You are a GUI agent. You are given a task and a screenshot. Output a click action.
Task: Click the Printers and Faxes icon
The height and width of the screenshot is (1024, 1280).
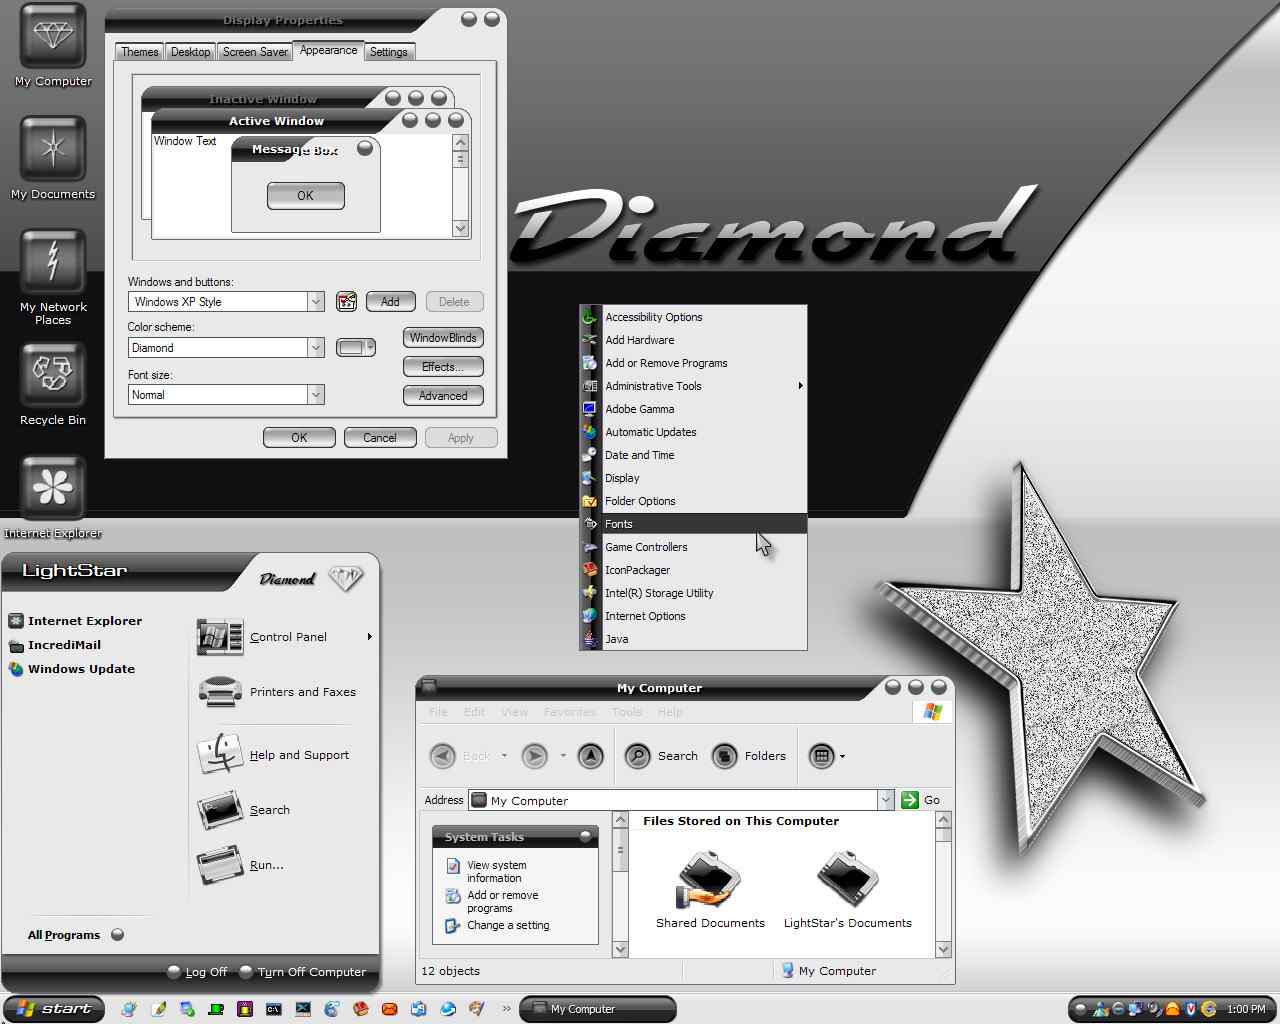click(220, 692)
